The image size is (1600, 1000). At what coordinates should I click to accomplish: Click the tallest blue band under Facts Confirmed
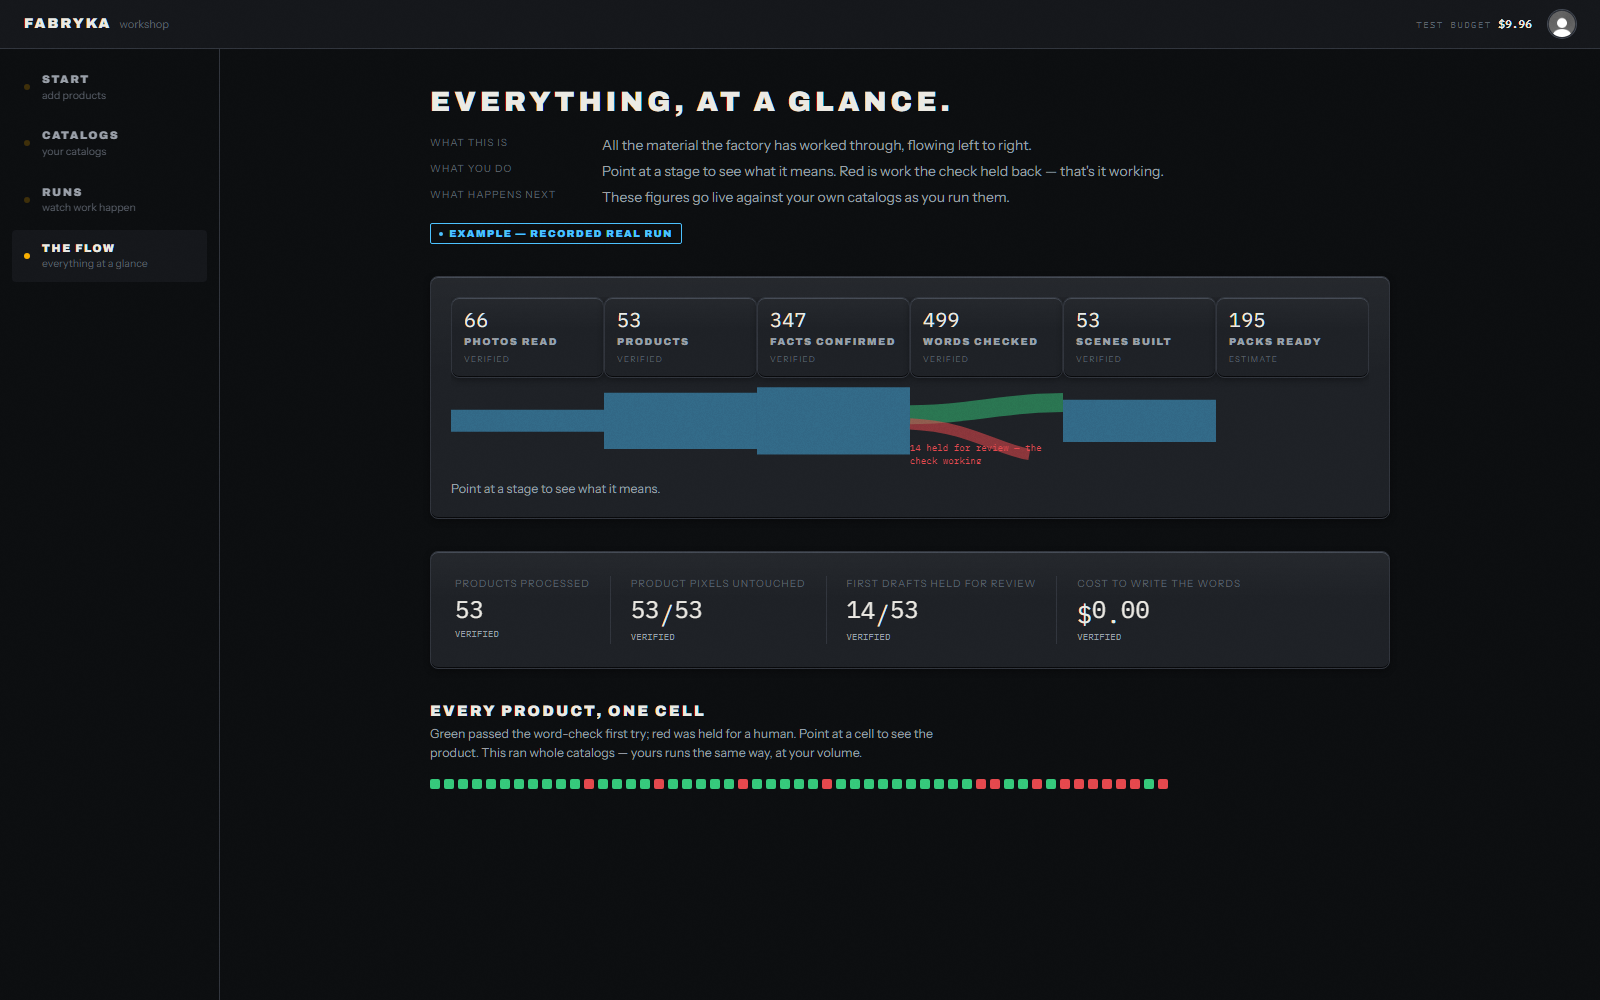click(x=833, y=421)
